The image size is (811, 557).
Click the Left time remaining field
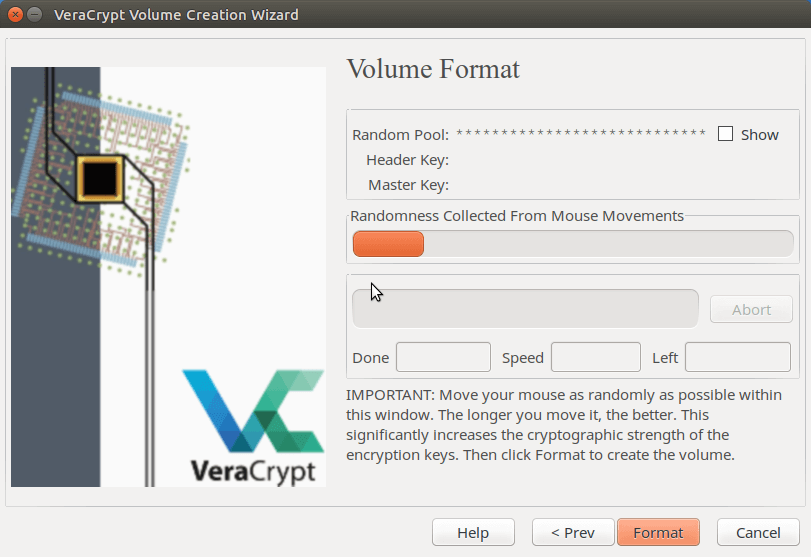click(x=737, y=357)
